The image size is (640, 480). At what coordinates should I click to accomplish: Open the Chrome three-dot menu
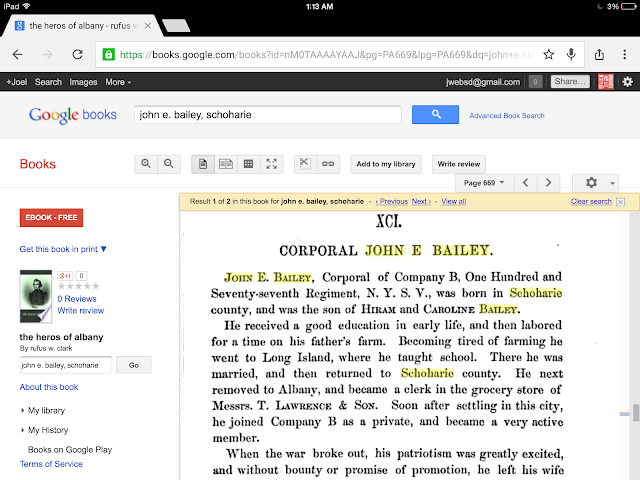pyautogui.click(x=624, y=54)
